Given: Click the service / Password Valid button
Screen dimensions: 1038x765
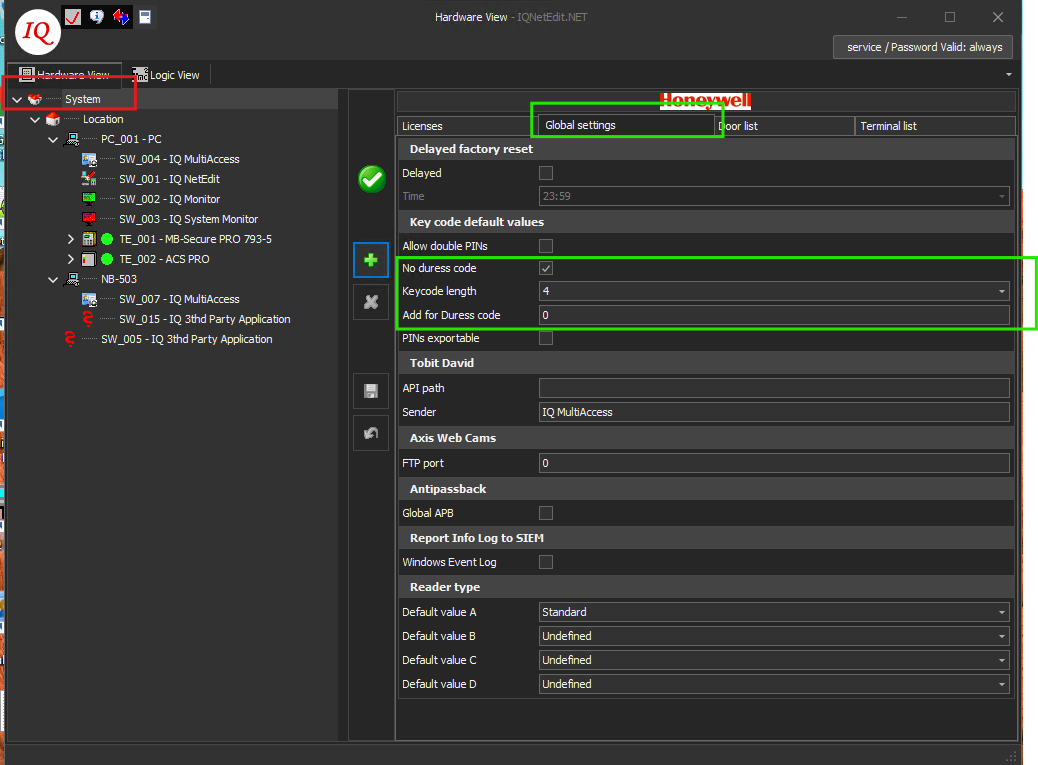Looking at the screenshot, I should tap(923, 47).
